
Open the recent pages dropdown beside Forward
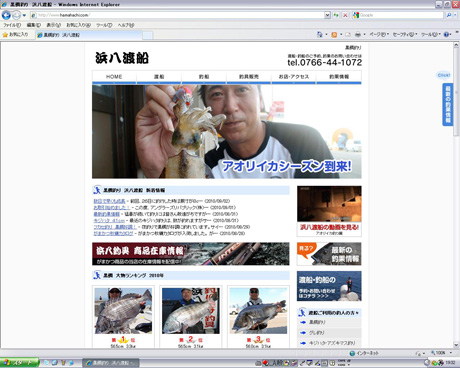(24, 15)
